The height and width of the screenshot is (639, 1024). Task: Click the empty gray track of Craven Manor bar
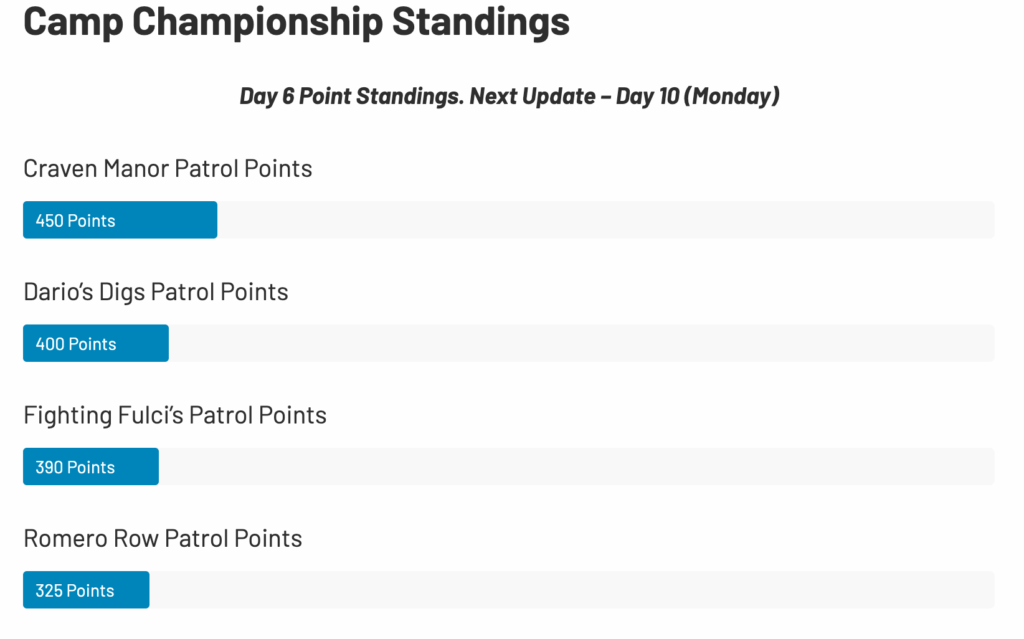coord(606,220)
